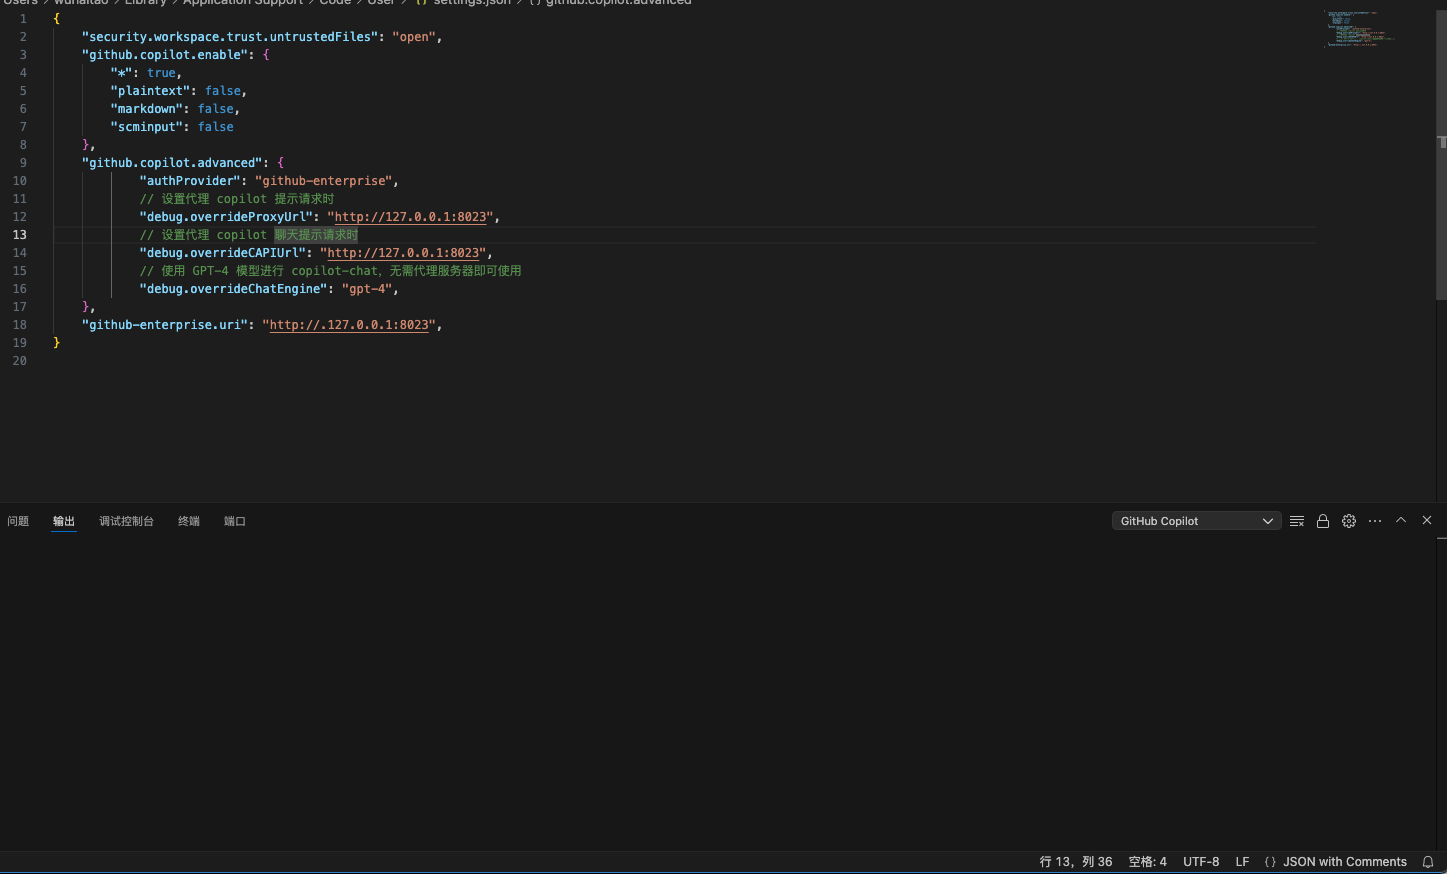Maximize panel with the up chevron
The image size is (1447, 874).
tap(1401, 520)
